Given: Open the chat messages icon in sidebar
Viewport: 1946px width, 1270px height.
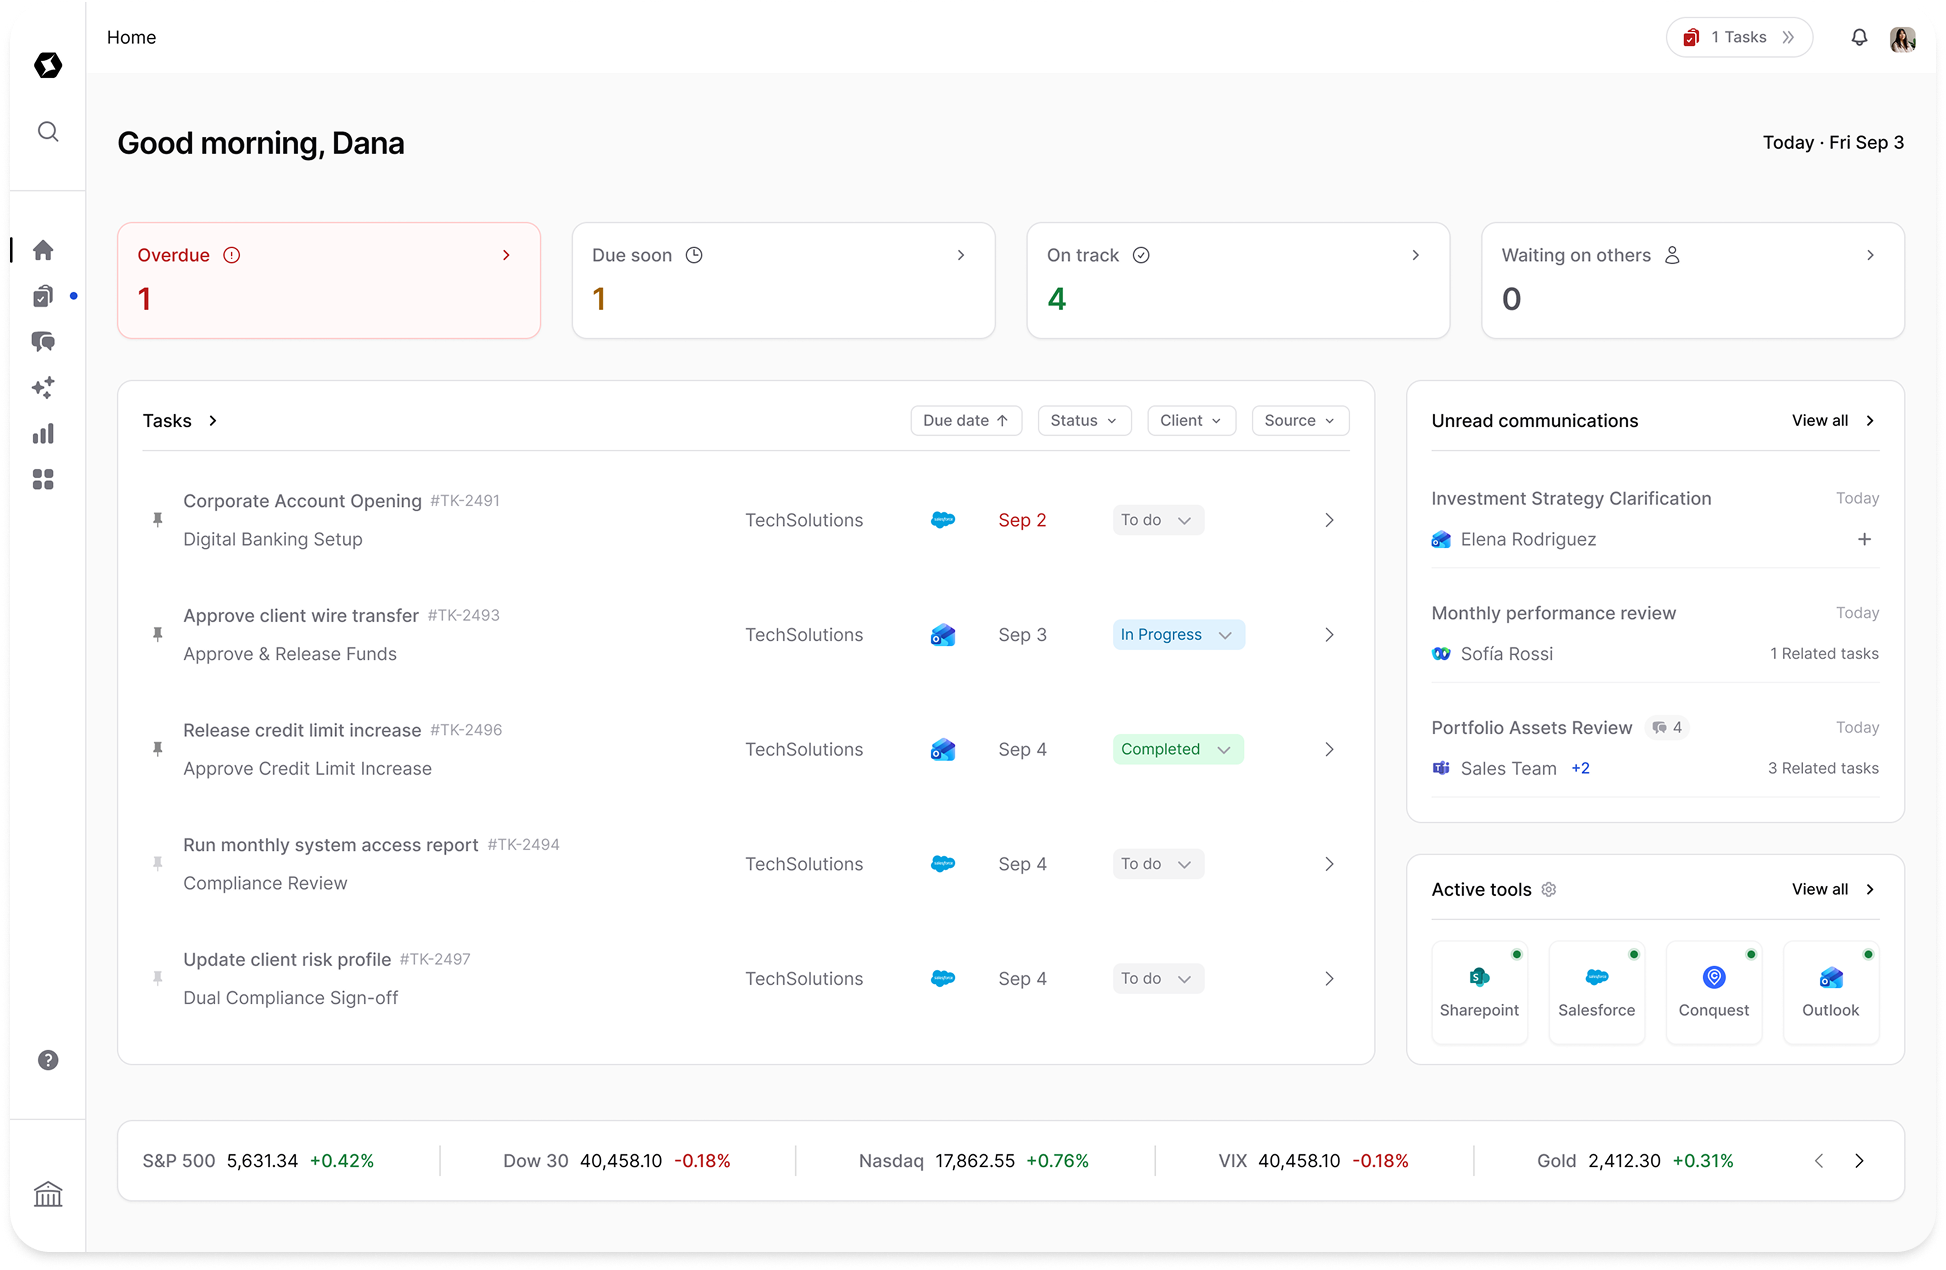Looking at the screenshot, I should coord(43,342).
